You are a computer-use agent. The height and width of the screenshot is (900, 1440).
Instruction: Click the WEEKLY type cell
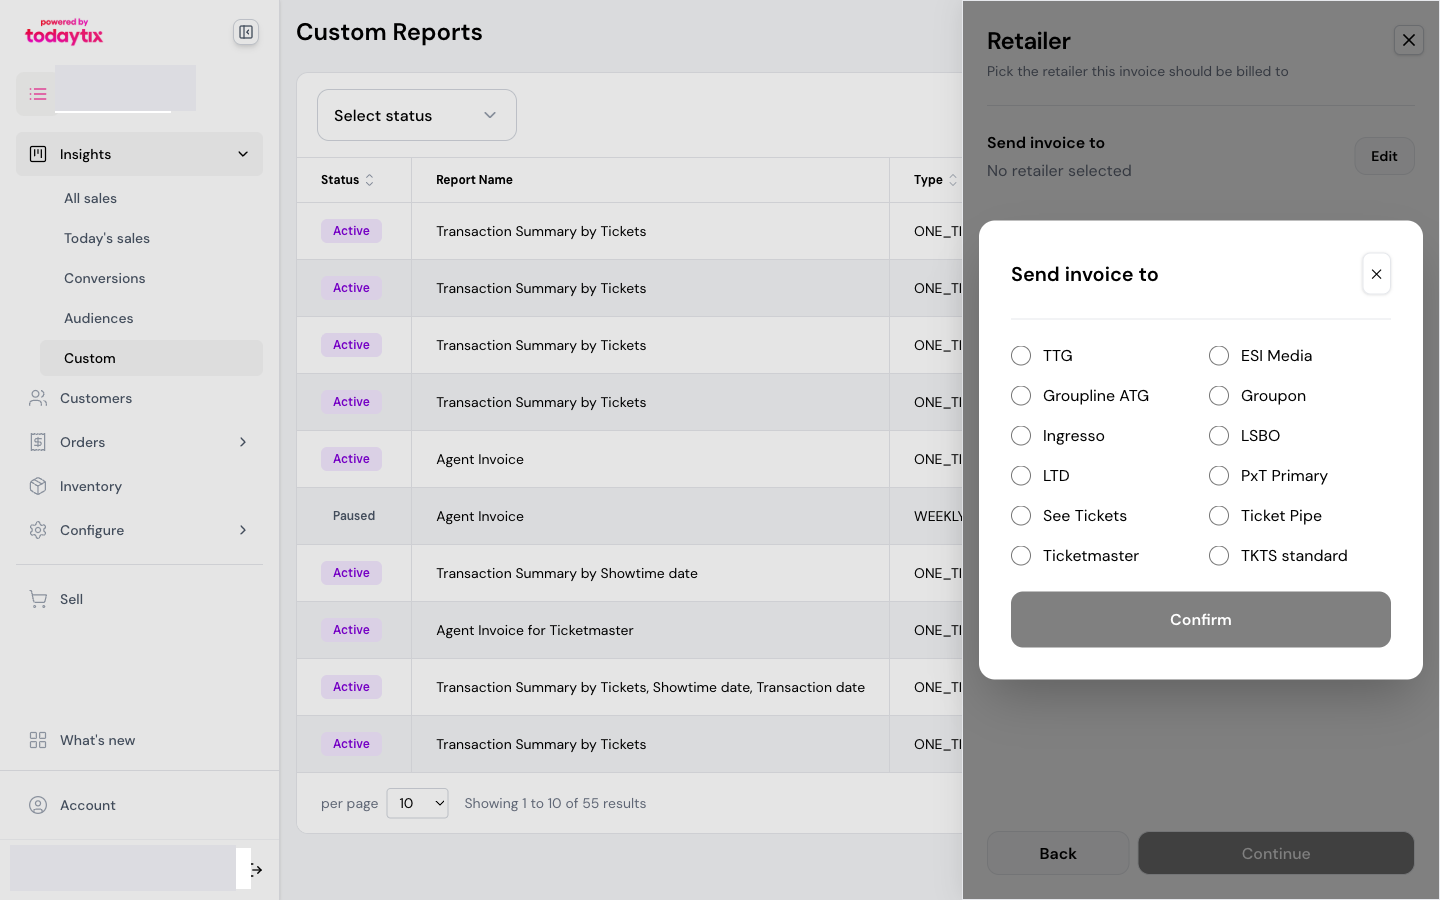point(938,516)
